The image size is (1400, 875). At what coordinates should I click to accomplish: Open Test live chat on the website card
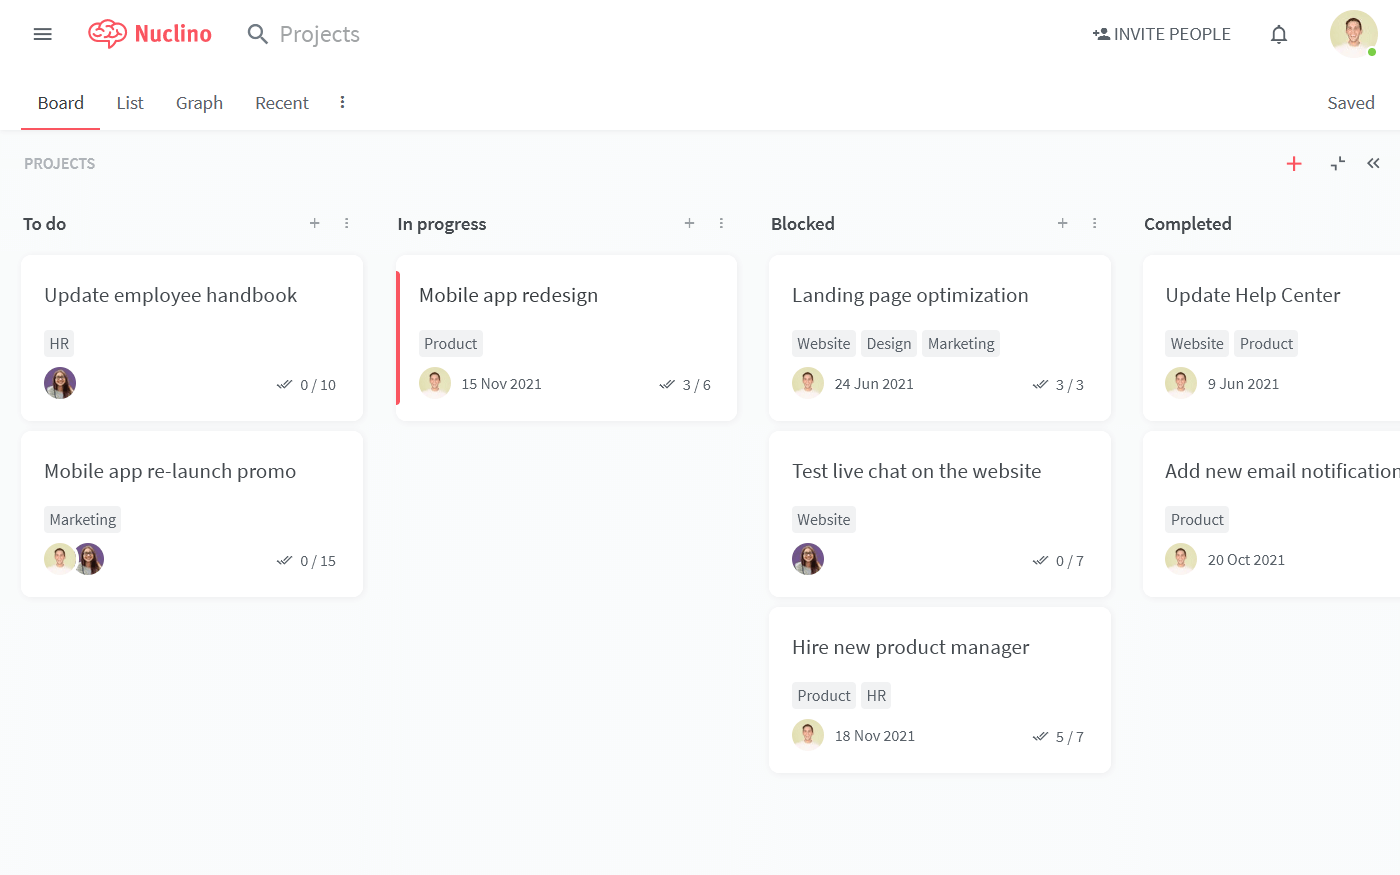click(940, 514)
